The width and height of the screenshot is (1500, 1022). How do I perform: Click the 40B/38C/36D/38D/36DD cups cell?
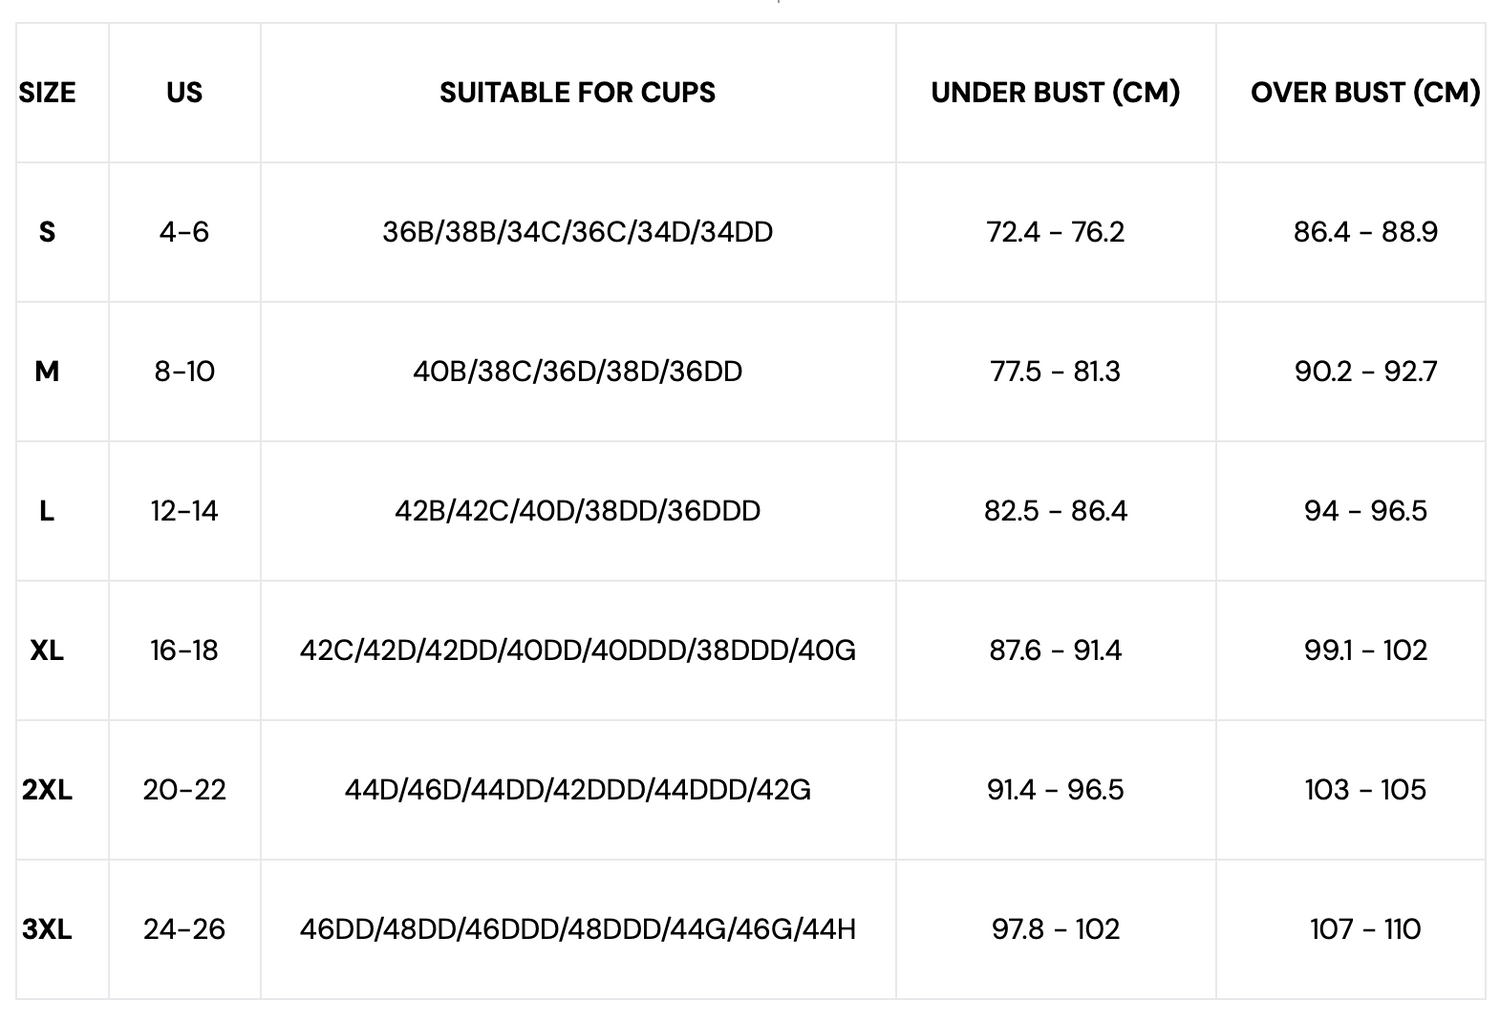tap(577, 372)
